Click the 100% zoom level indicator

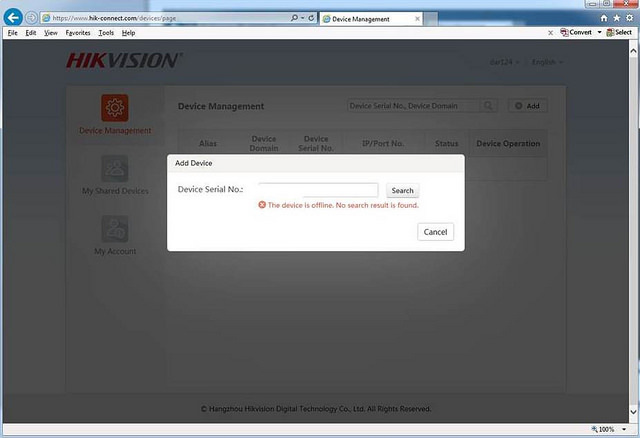click(603, 429)
